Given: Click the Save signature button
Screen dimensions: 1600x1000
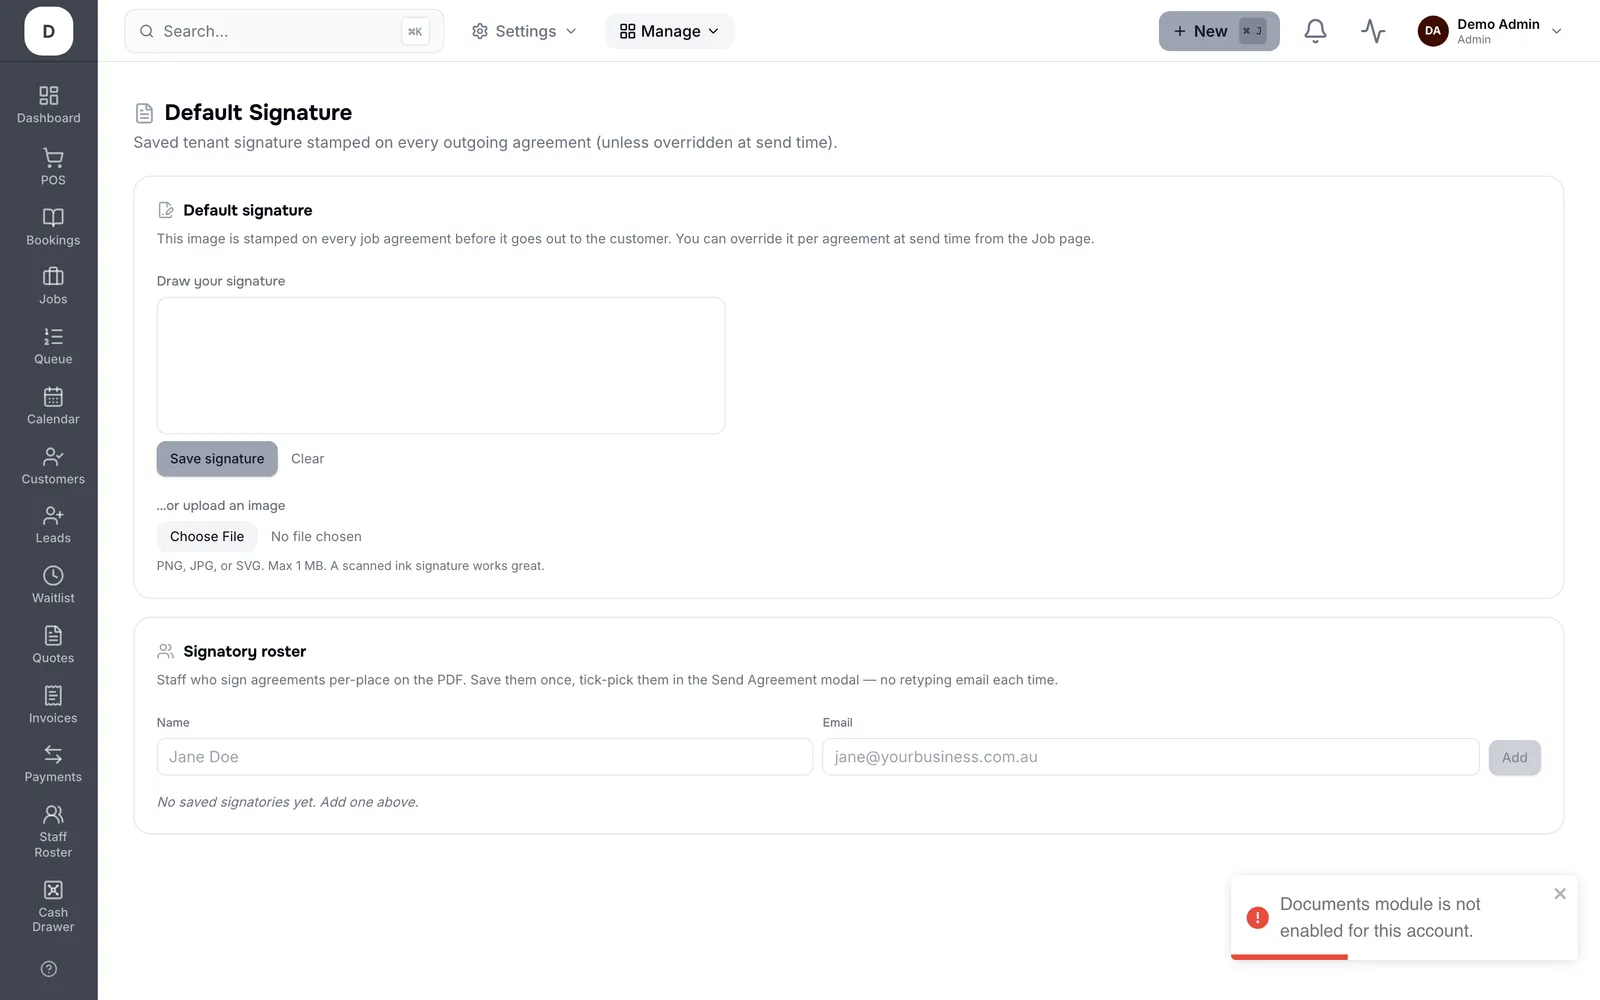Looking at the screenshot, I should pos(217,459).
